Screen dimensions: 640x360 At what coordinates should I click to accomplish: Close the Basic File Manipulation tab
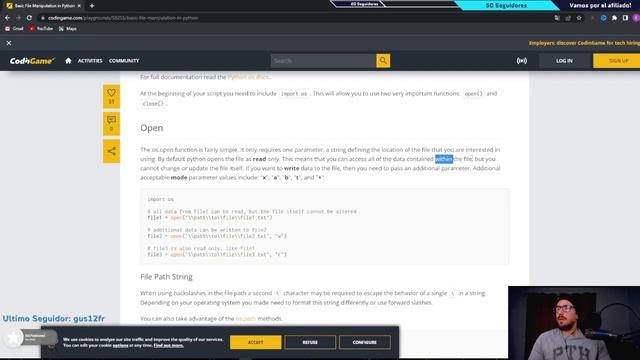coord(79,6)
